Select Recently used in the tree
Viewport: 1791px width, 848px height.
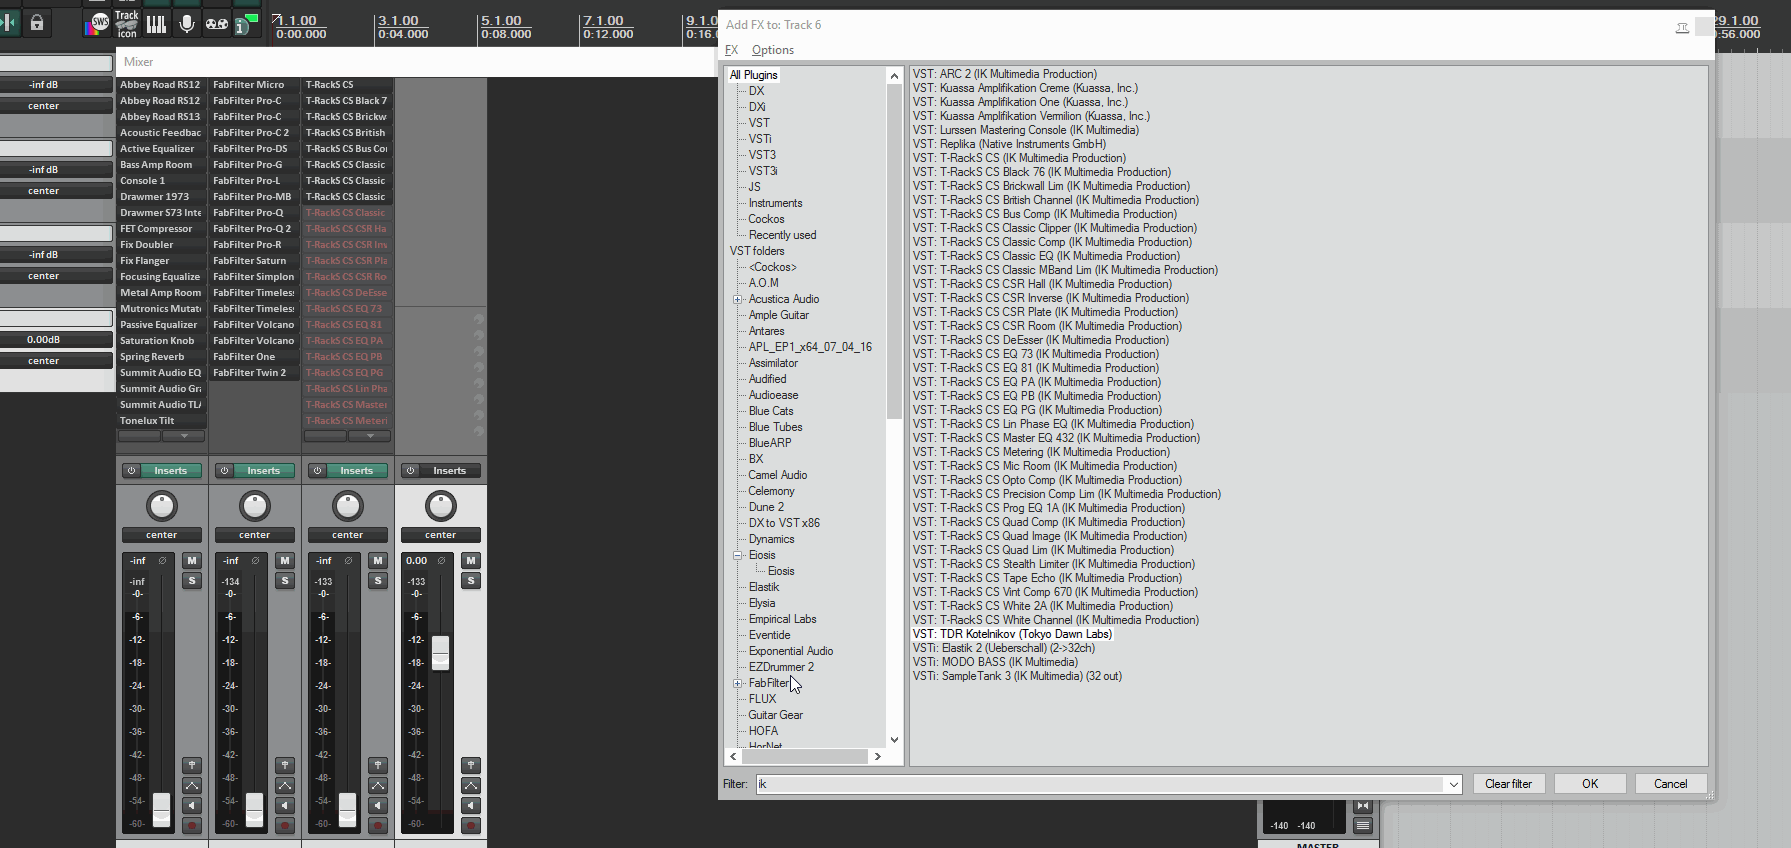[x=782, y=235]
